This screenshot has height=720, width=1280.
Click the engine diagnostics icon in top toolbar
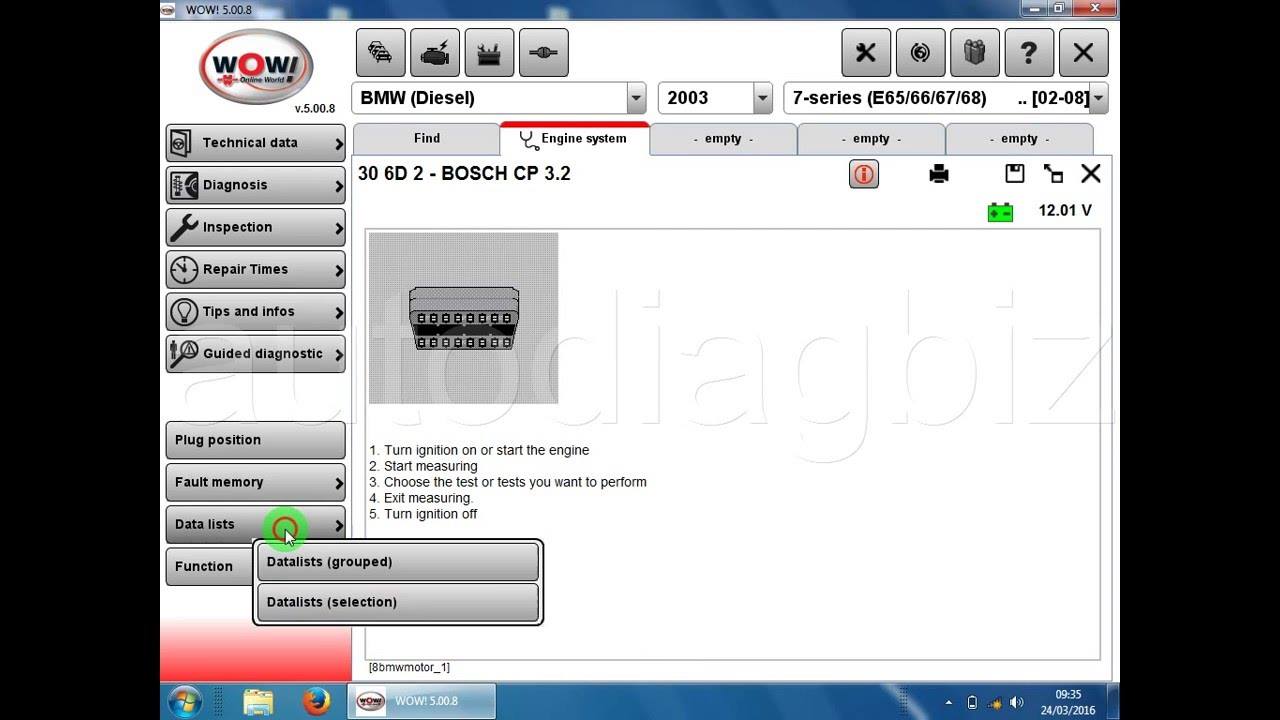point(435,53)
